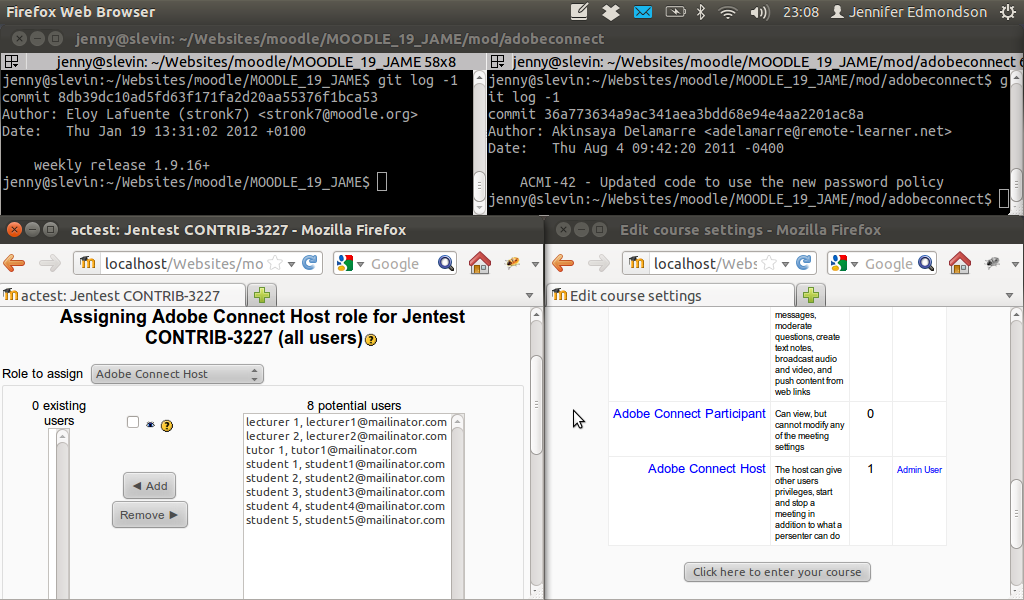The image size is (1024, 600).
Task: Toggle the hidden assignments checkbox
Action: tap(133, 422)
